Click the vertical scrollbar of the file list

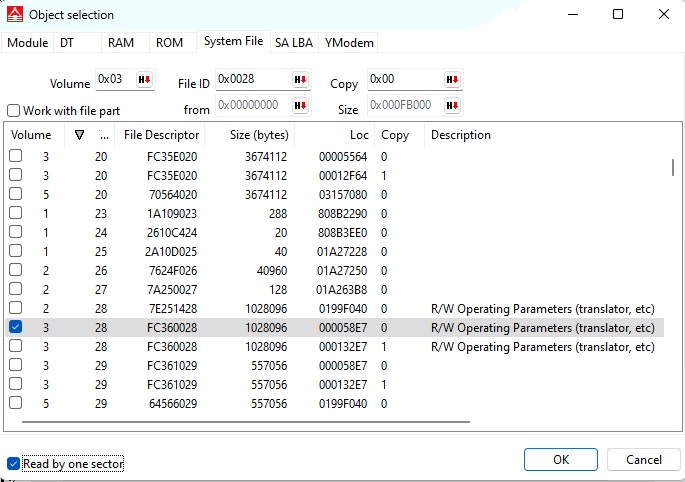(673, 168)
